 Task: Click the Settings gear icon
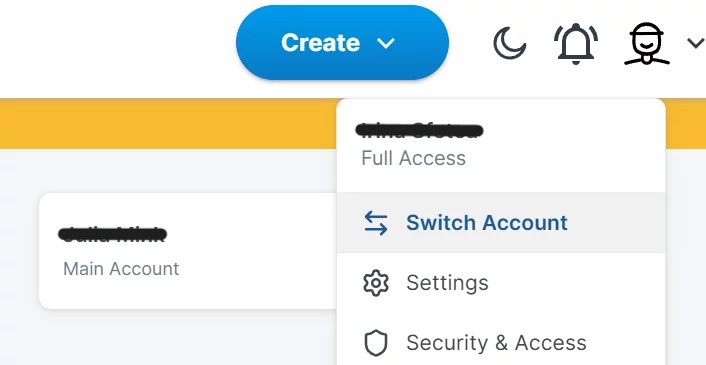click(x=376, y=283)
